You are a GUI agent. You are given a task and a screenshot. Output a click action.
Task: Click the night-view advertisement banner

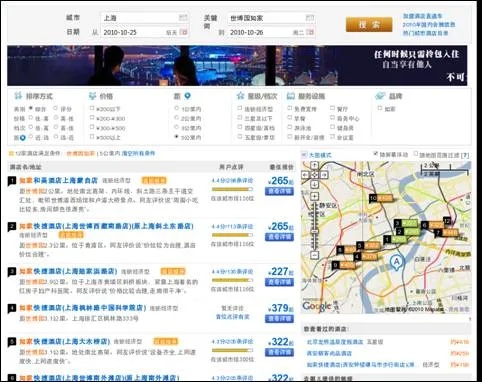click(237, 66)
